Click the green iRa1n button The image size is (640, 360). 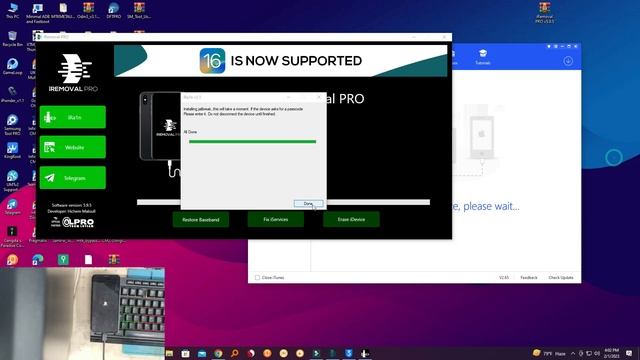tap(73, 117)
